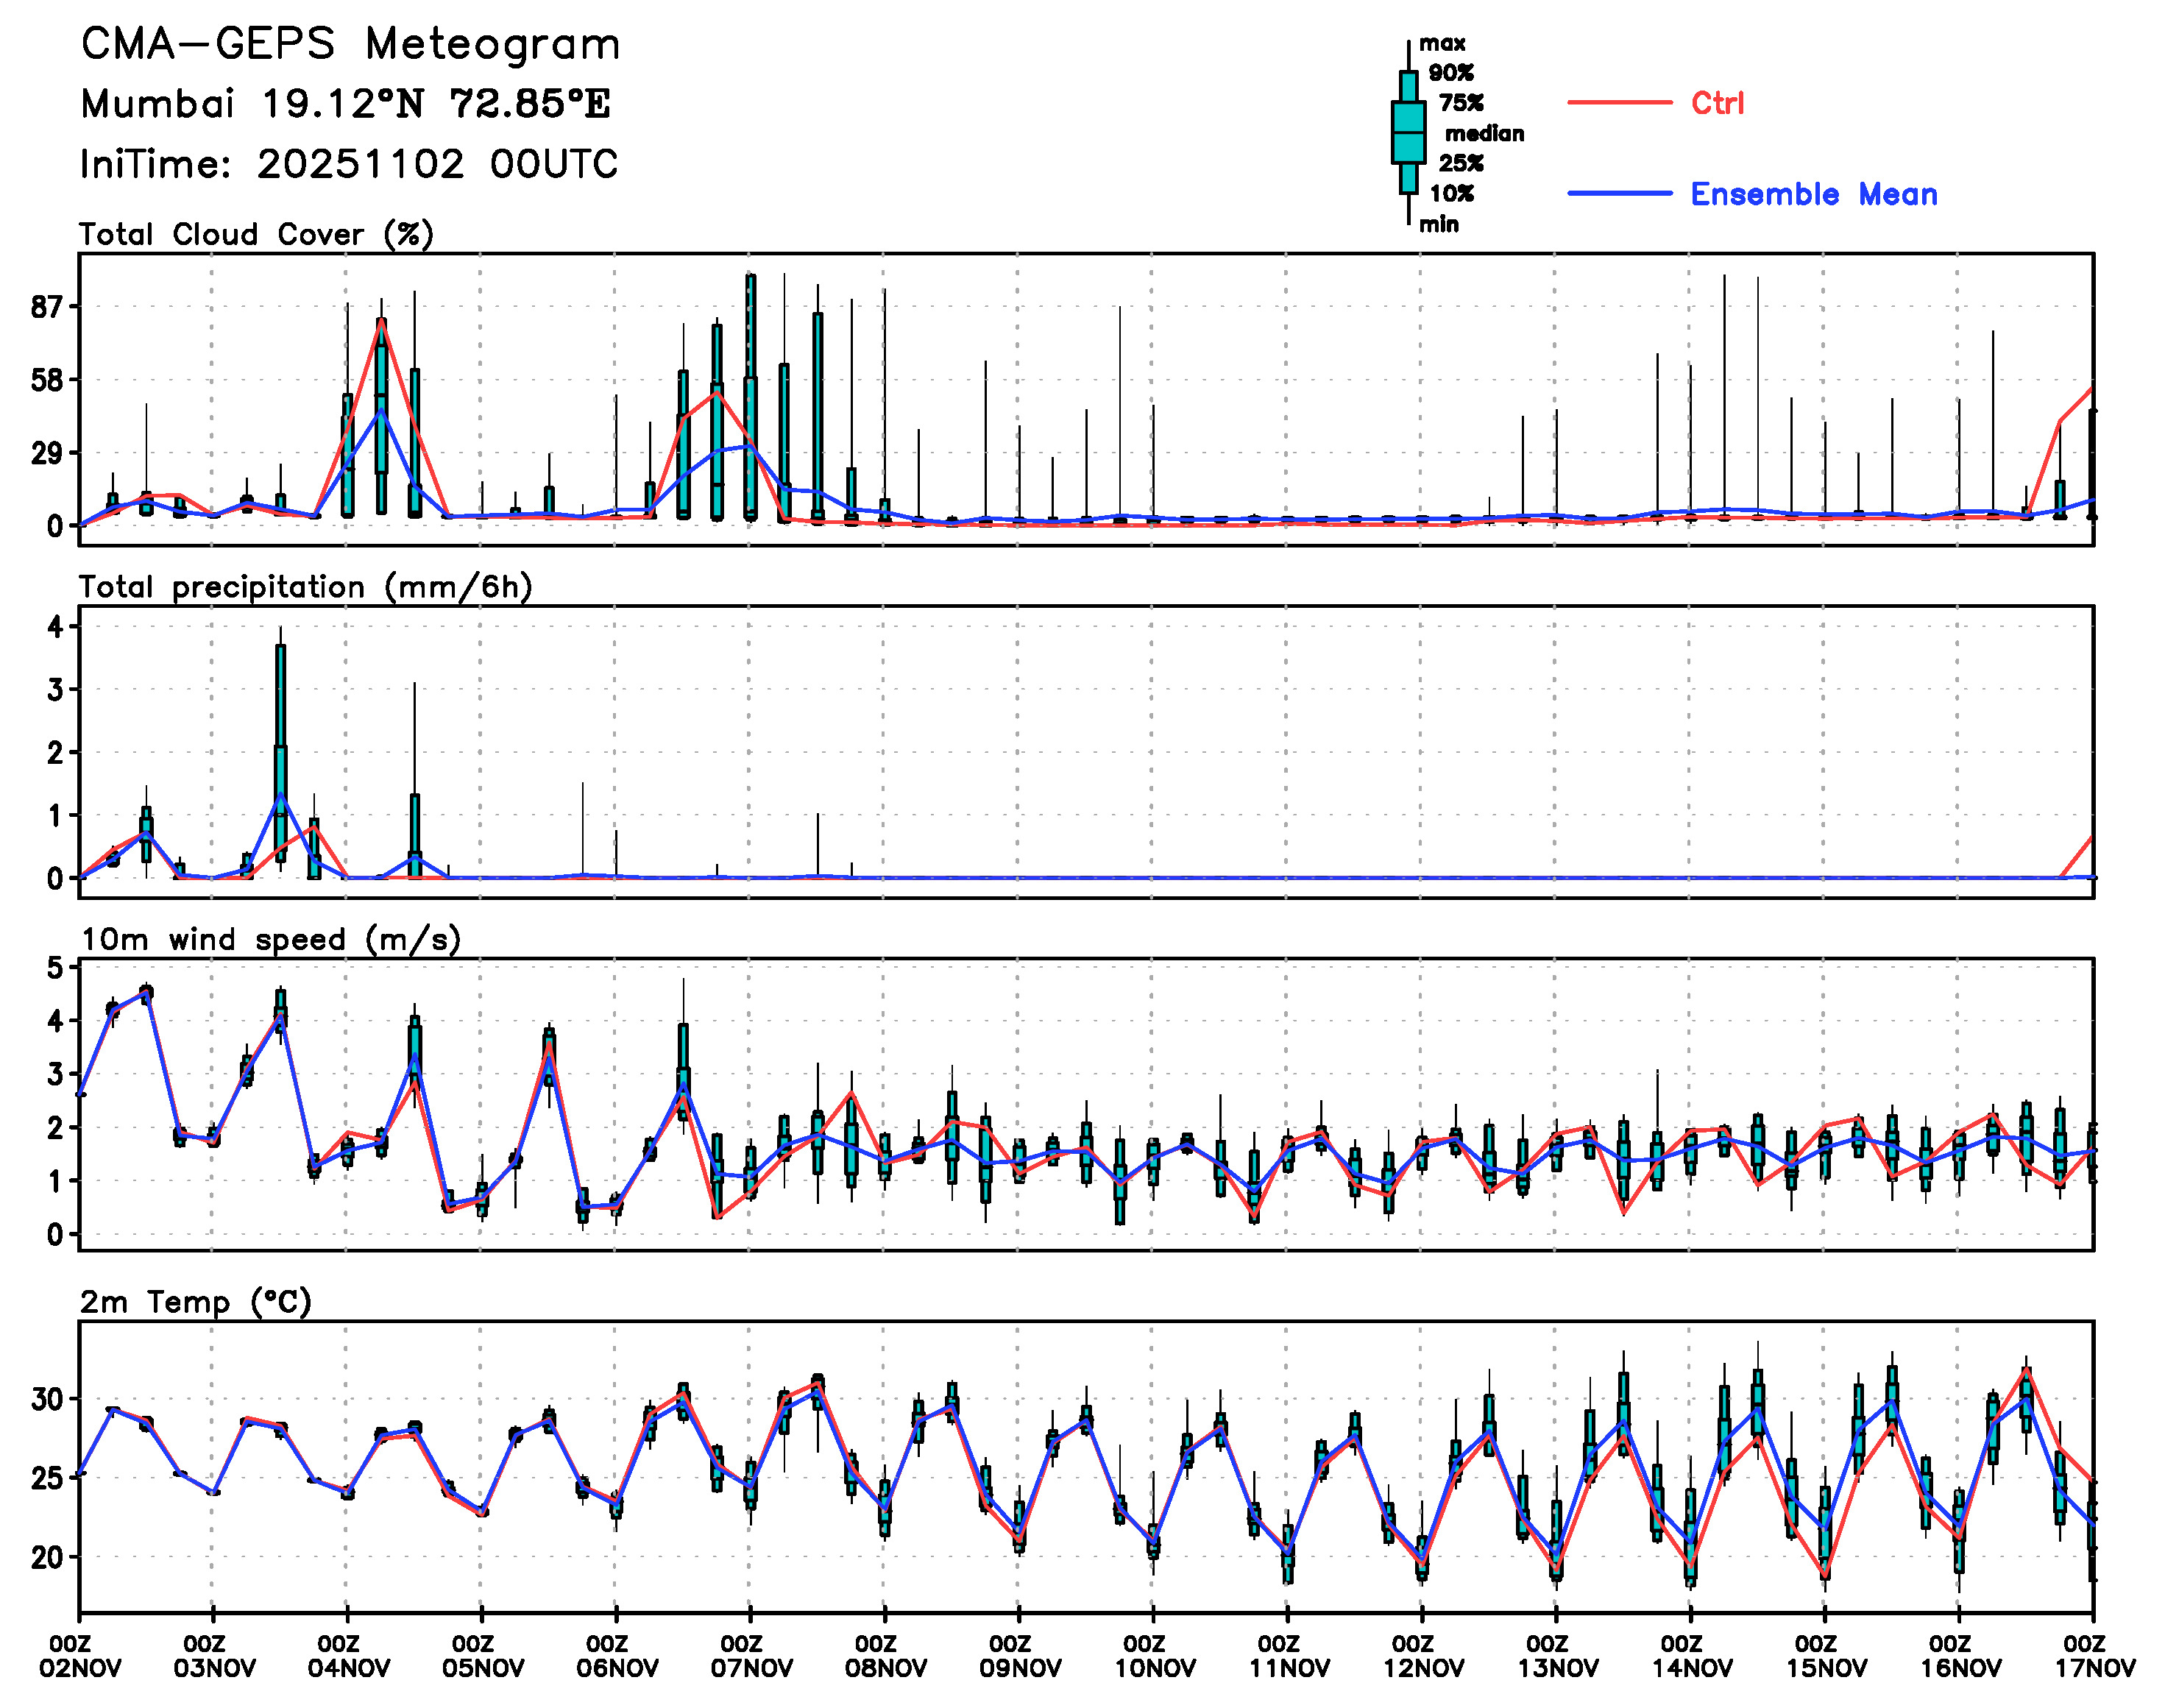Click the 00Z 17NOV time axis label
Screen dimensions: 2165x1708
[x=2094, y=1656]
